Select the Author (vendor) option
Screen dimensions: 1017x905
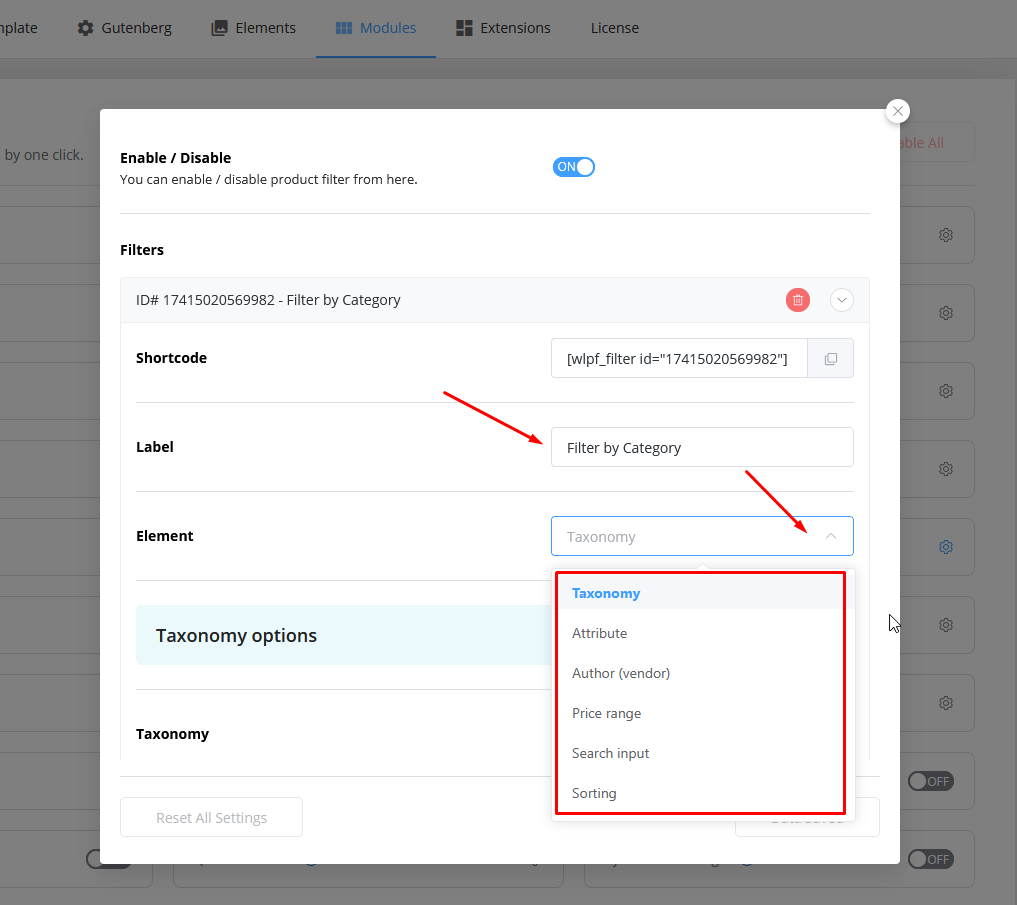click(x=621, y=673)
